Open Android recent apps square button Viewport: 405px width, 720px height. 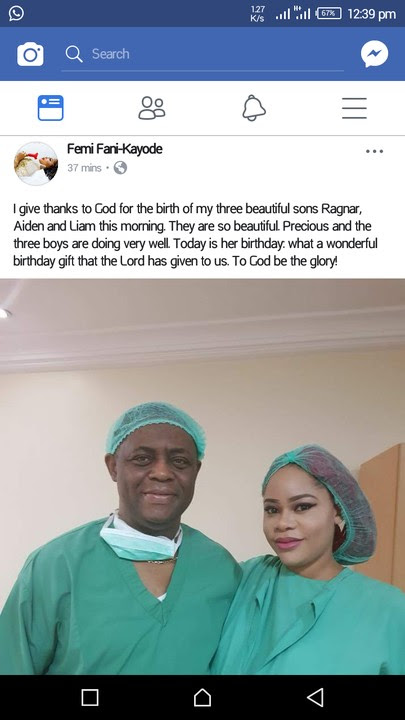[x=90, y=697]
